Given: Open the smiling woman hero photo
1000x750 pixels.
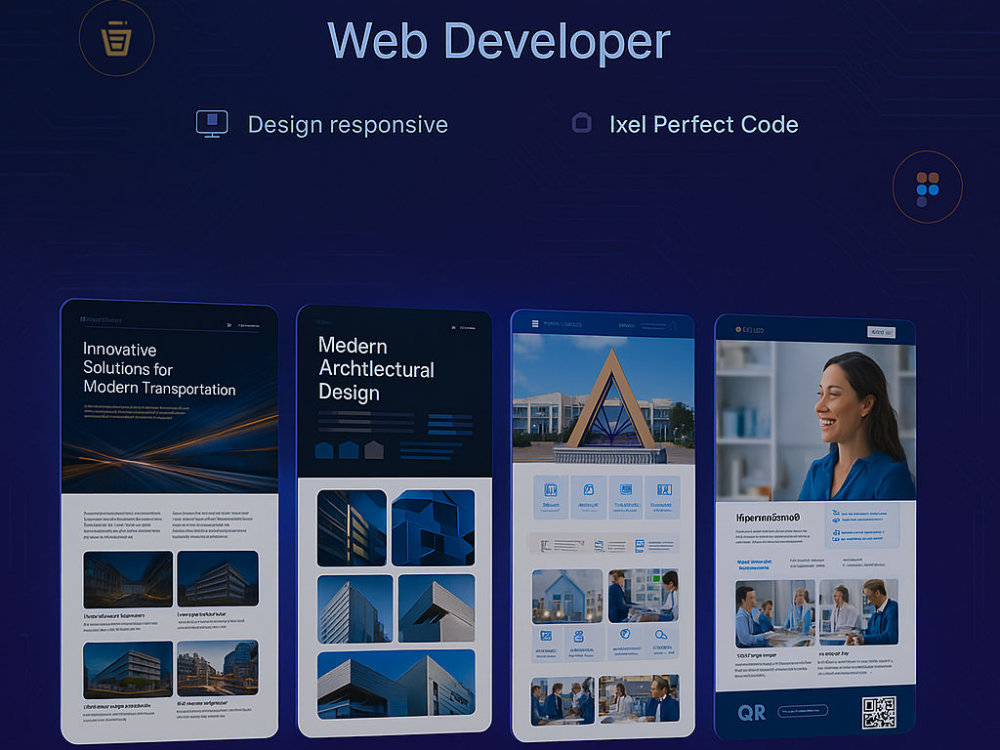Looking at the screenshot, I should click(x=816, y=420).
